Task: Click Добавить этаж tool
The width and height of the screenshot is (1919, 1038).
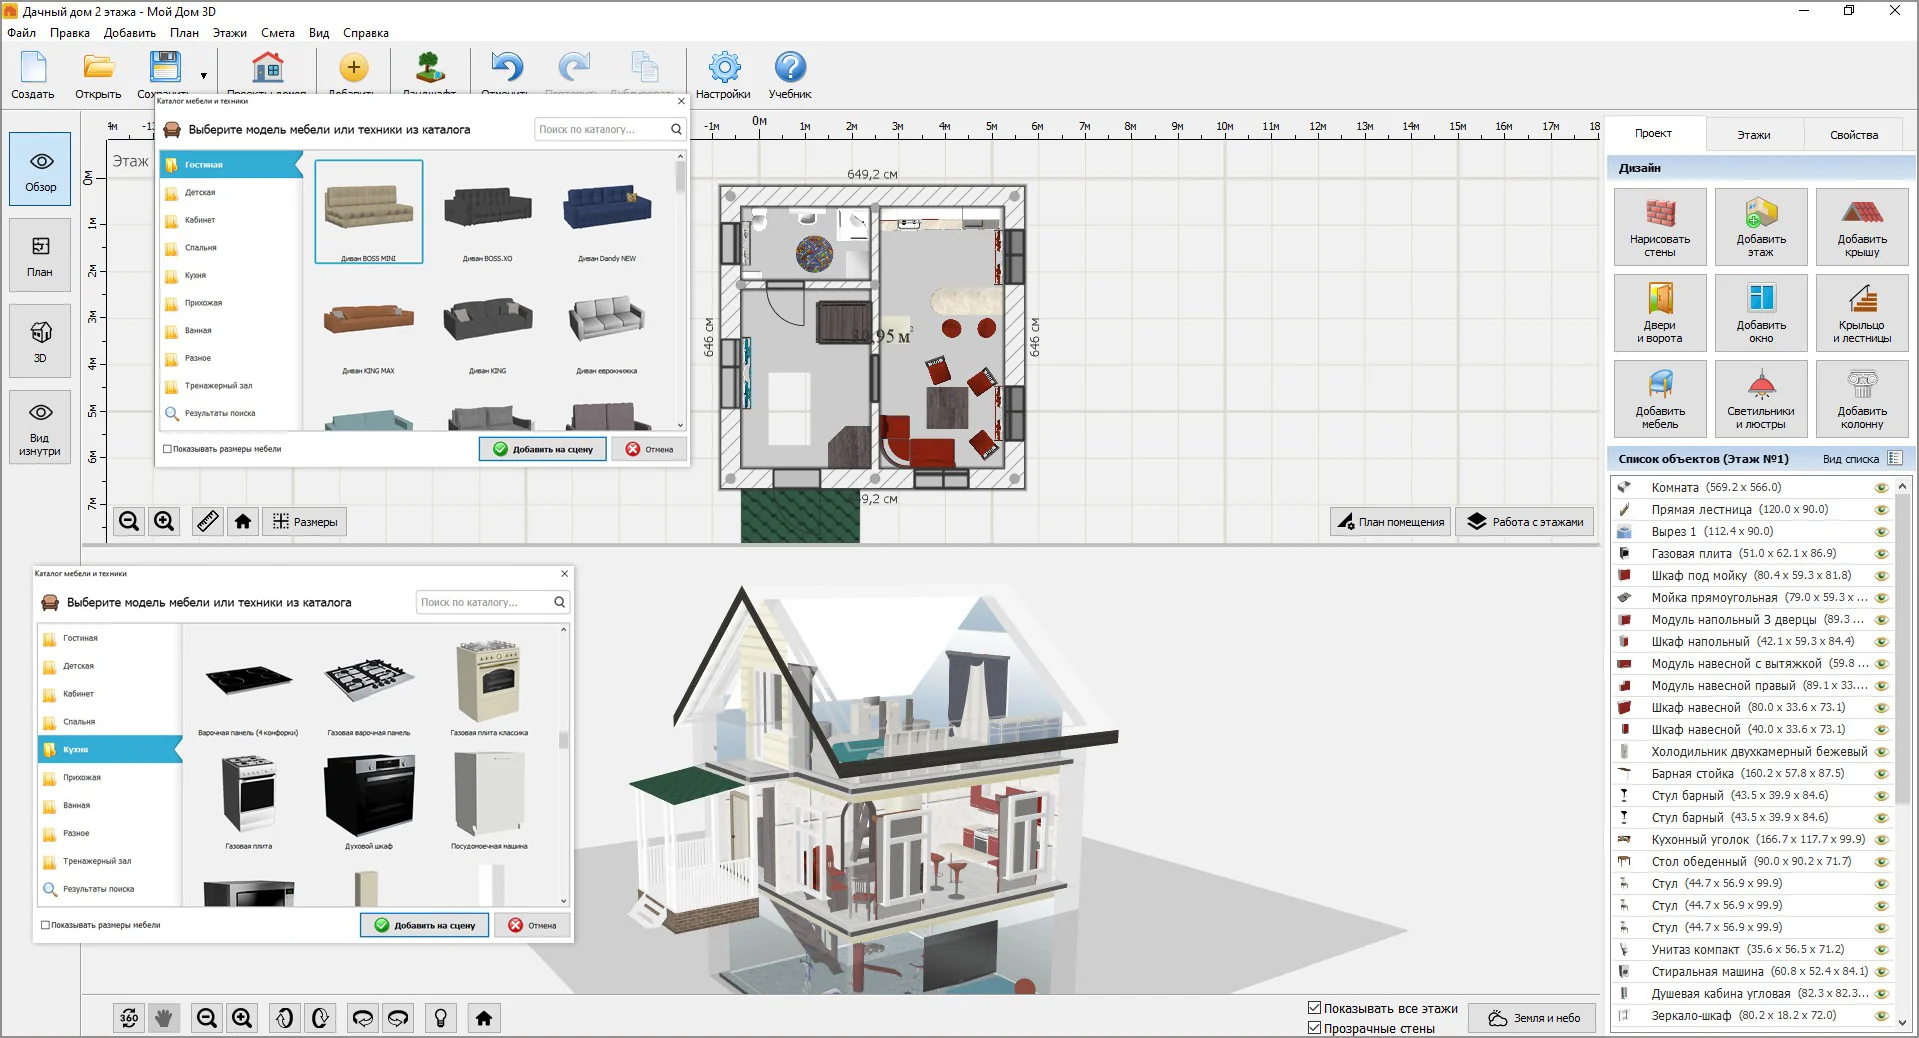Action: (1761, 227)
